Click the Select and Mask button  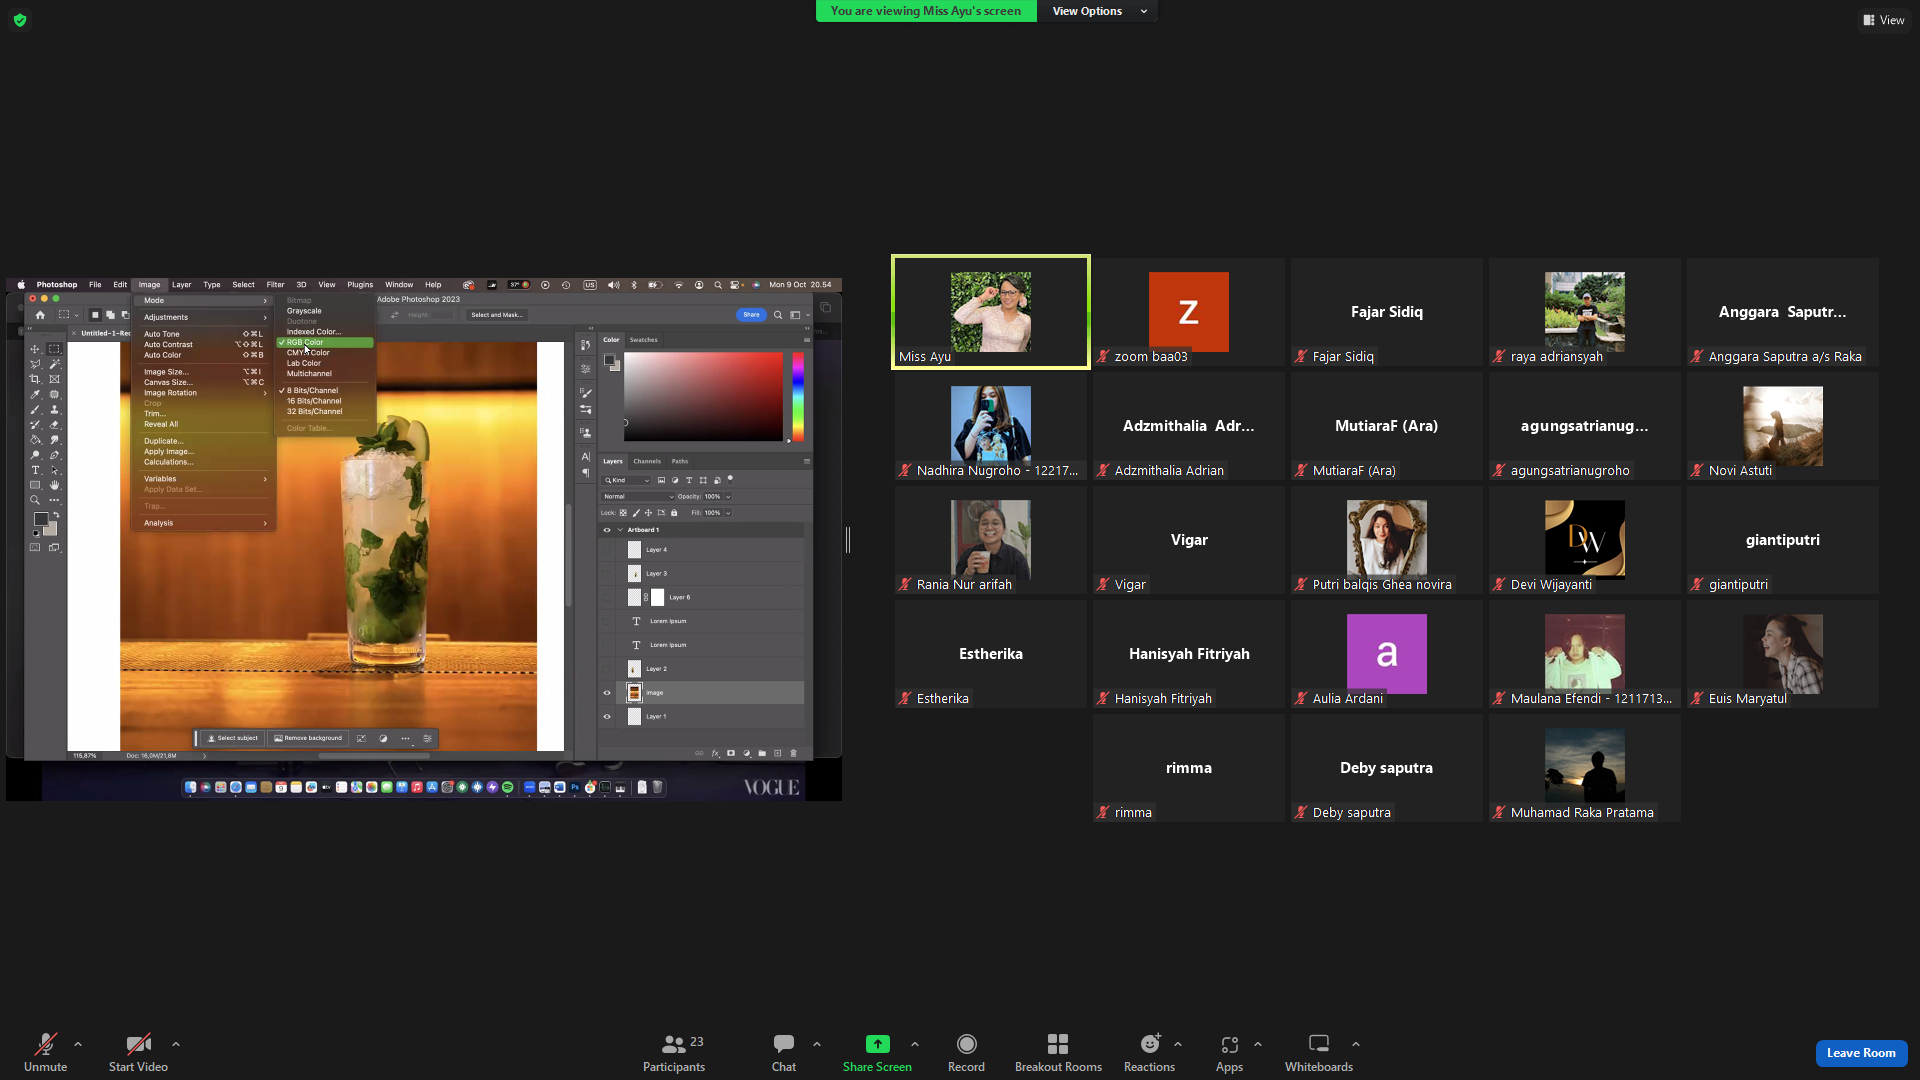click(x=496, y=315)
